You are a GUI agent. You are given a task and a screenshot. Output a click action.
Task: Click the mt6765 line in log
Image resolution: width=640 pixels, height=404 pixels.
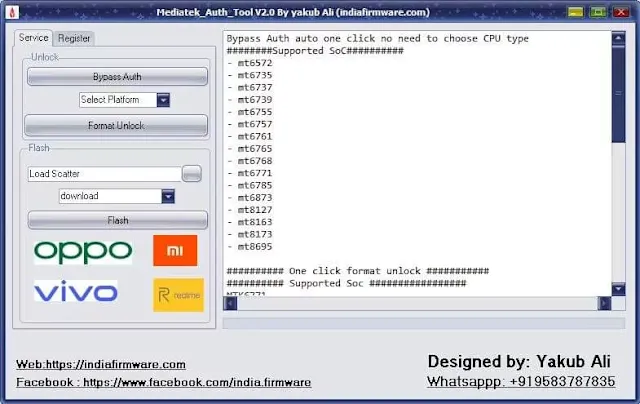pyautogui.click(x=249, y=149)
